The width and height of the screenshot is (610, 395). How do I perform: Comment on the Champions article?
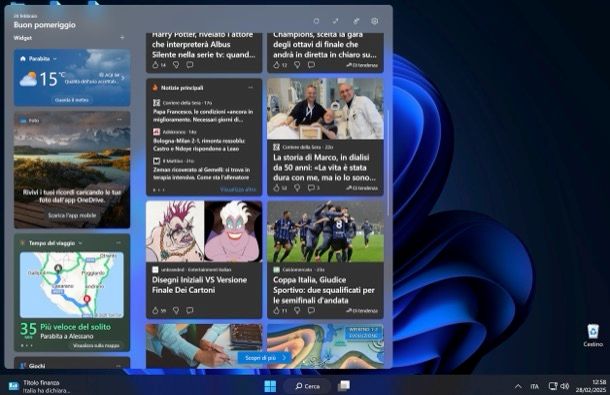[x=311, y=65]
